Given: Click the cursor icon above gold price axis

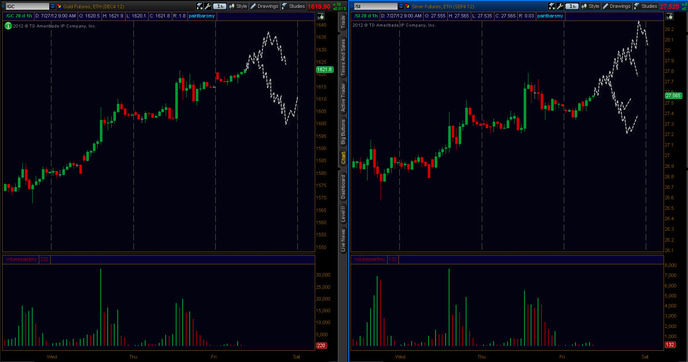Looking at the screenshot, I should tap(321, 16).
